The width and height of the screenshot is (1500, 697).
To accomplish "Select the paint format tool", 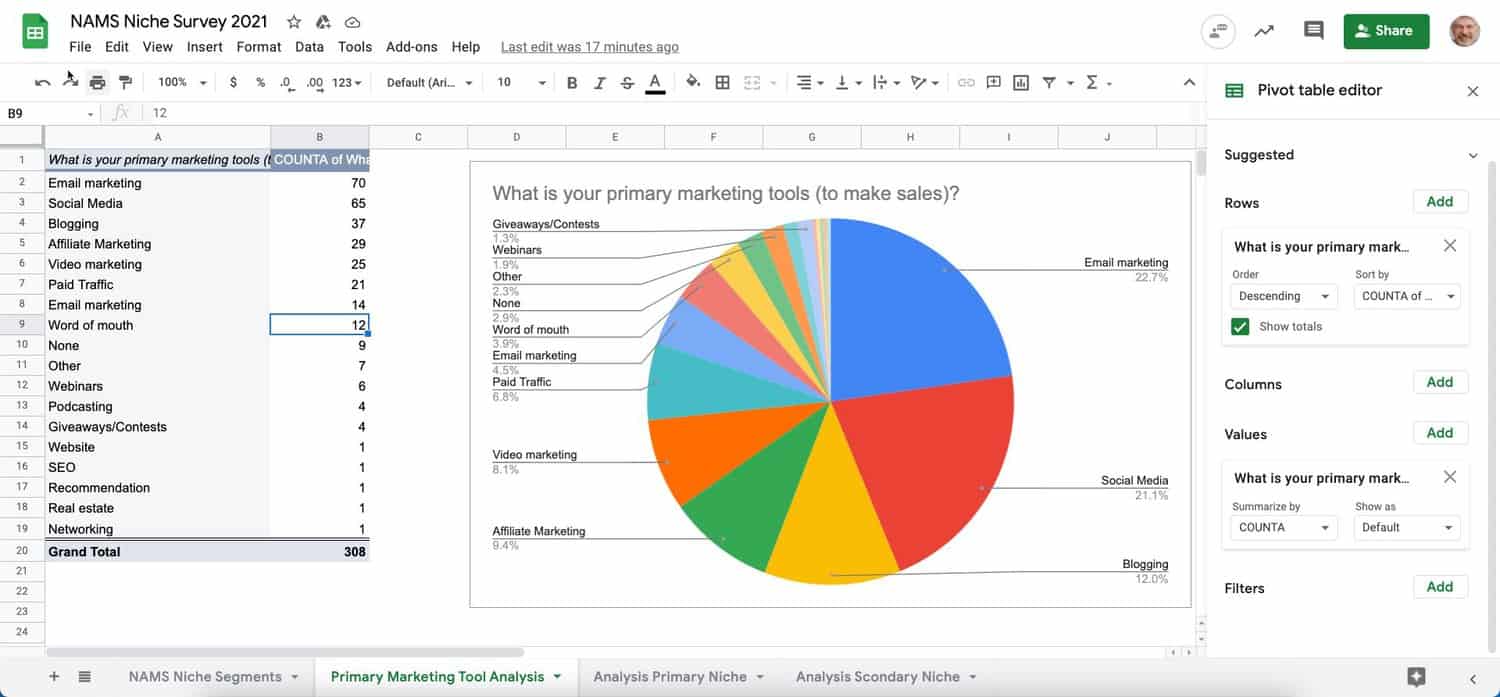I will pos(125,82).
